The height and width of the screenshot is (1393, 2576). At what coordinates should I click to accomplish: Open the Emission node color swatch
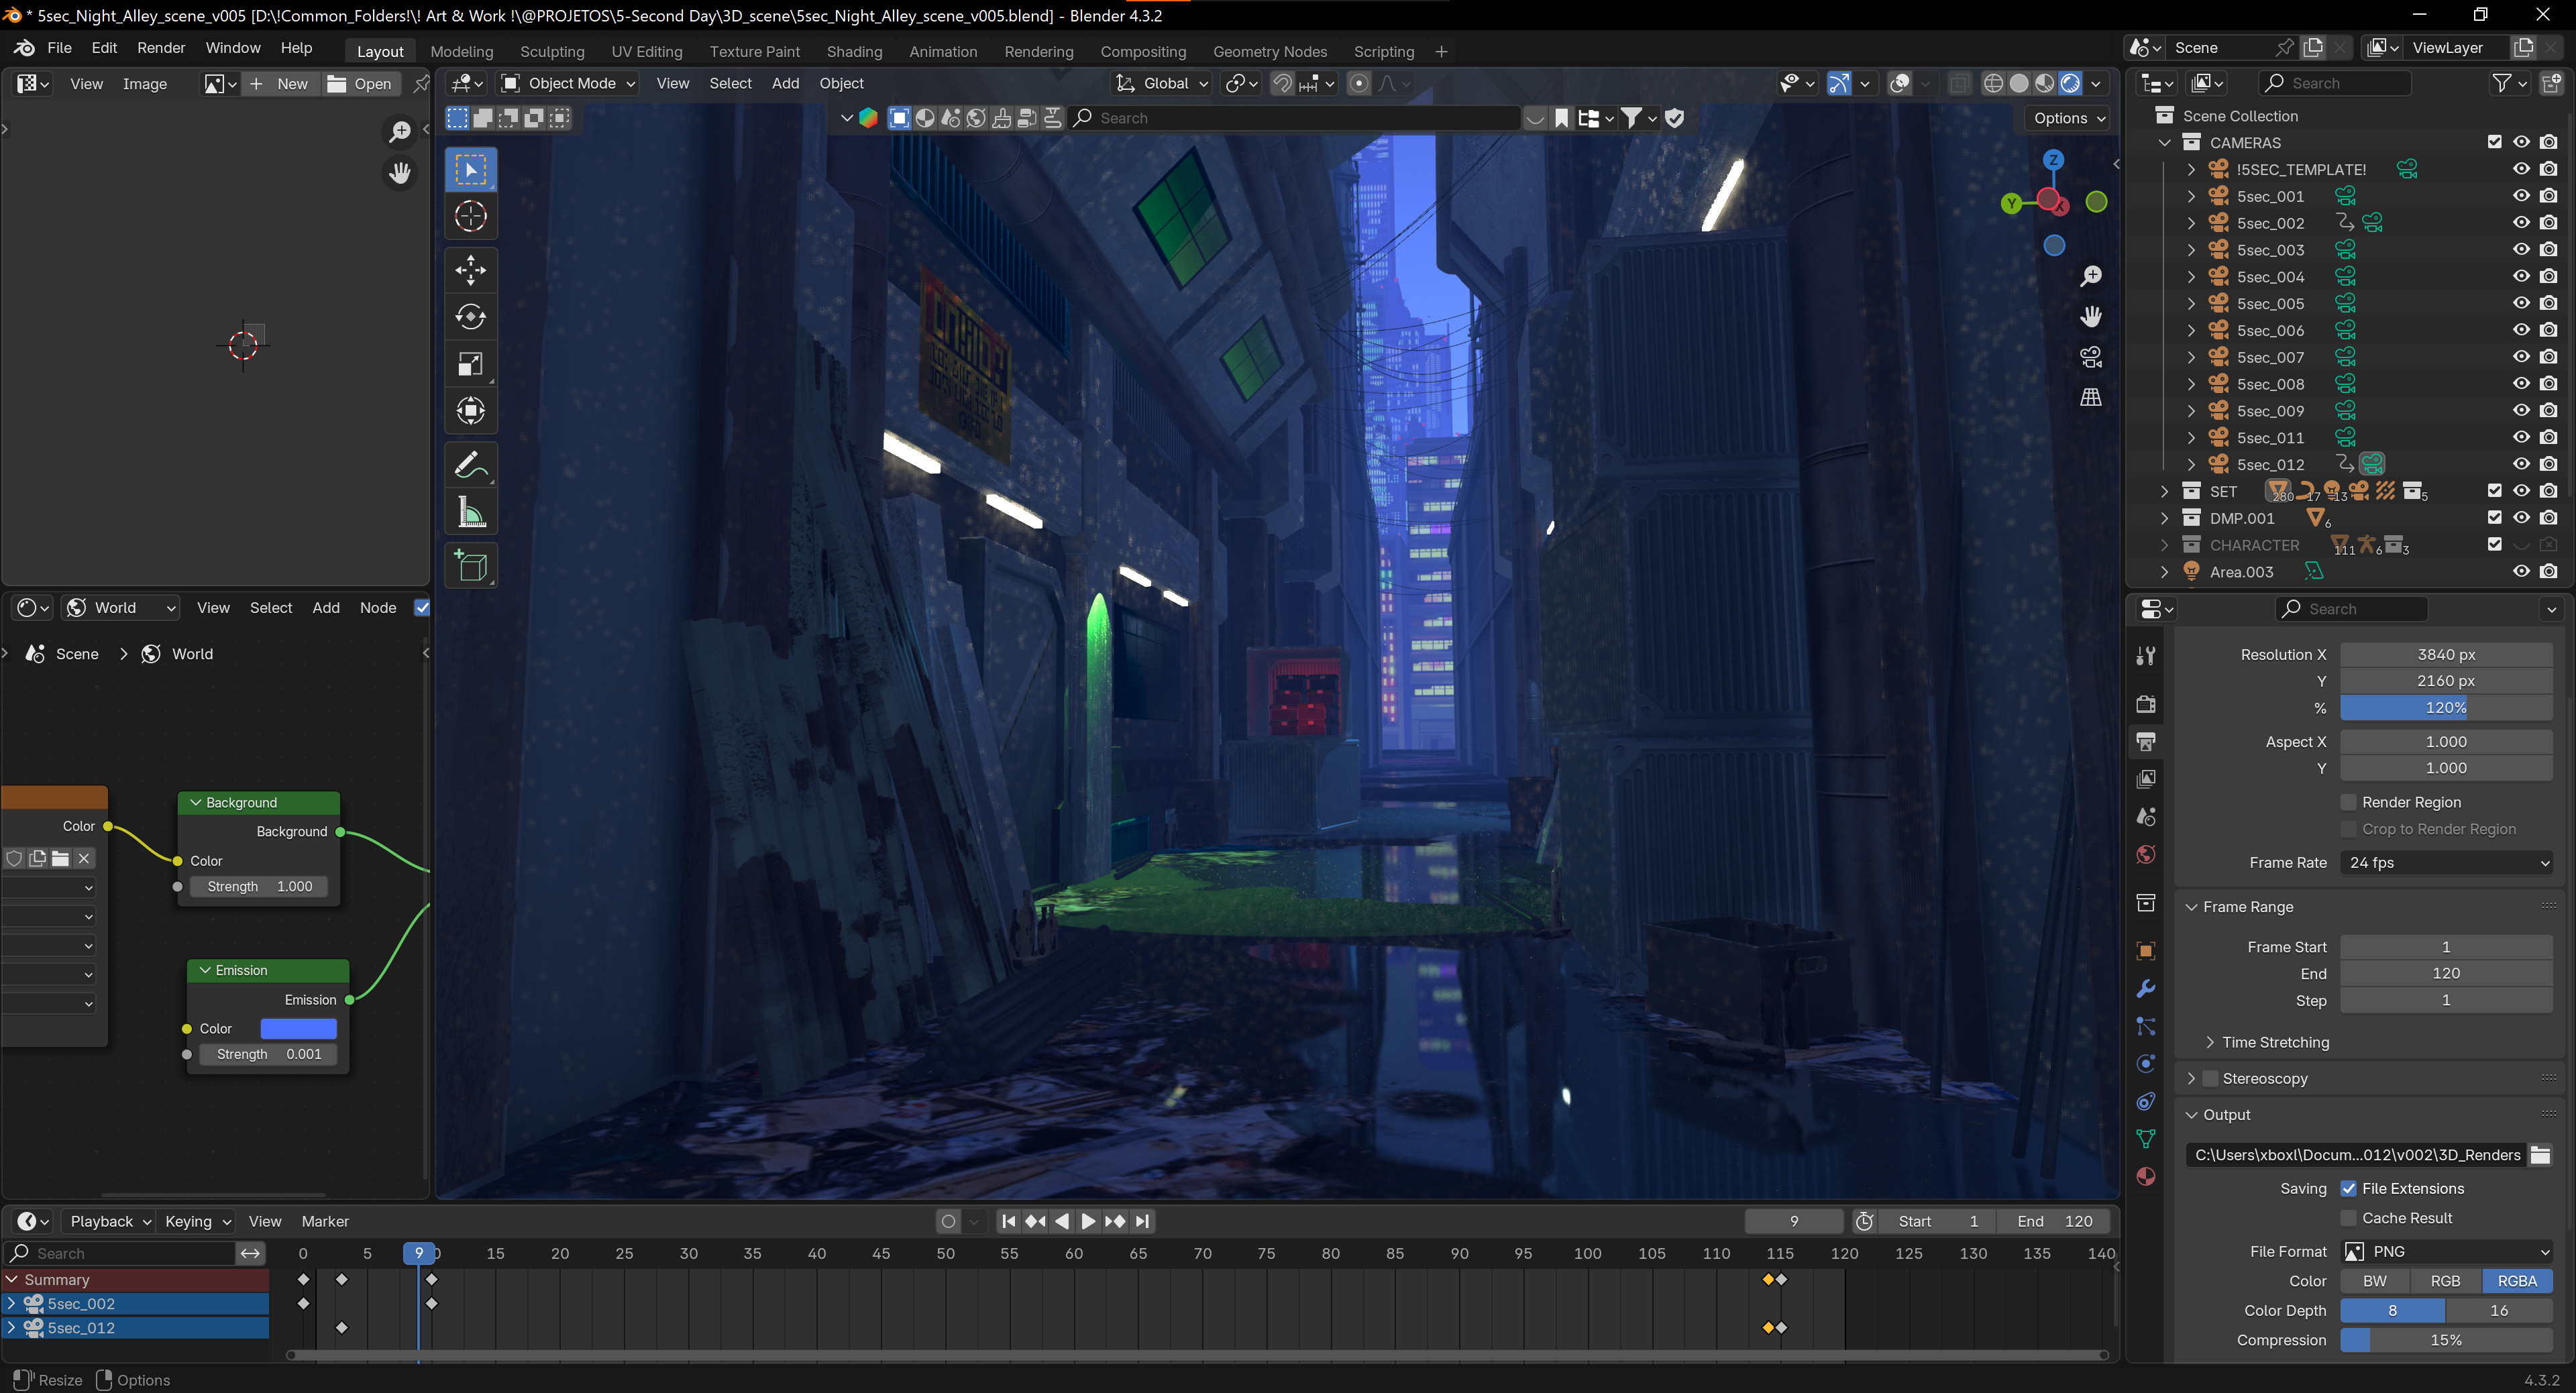[x=298, y=1028]
